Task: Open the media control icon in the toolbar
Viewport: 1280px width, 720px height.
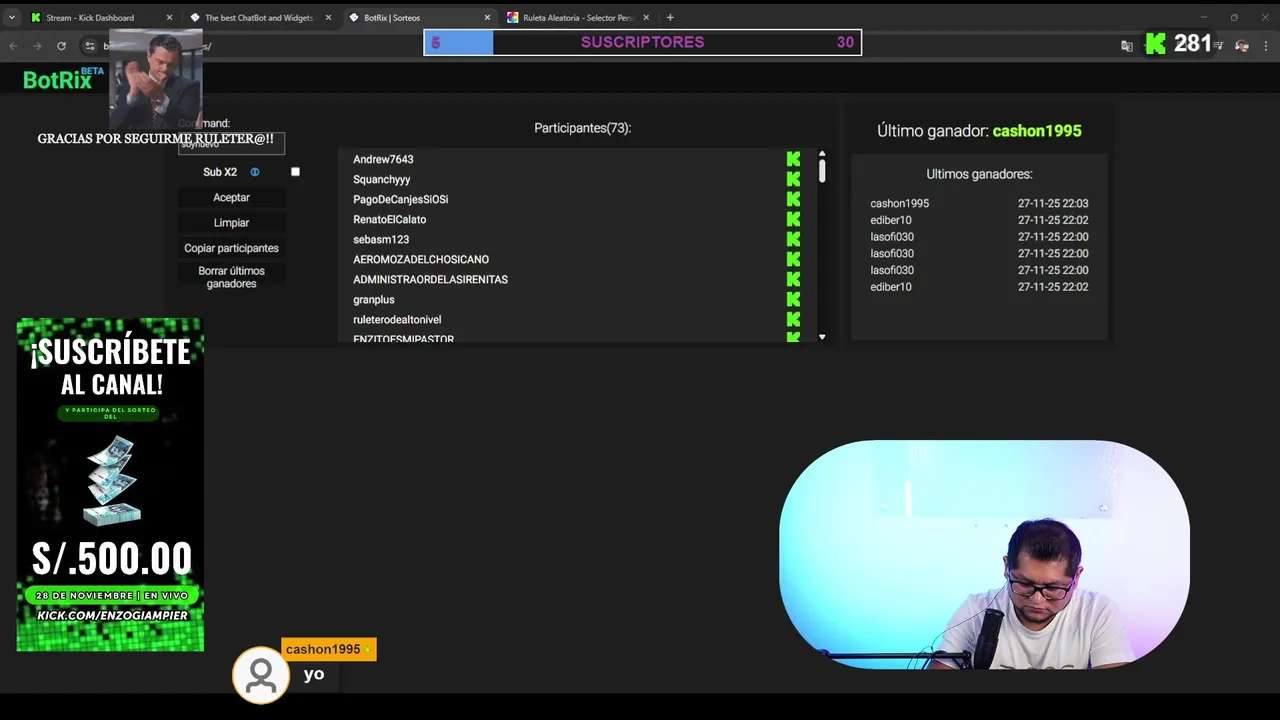Action: [1218, 45]
